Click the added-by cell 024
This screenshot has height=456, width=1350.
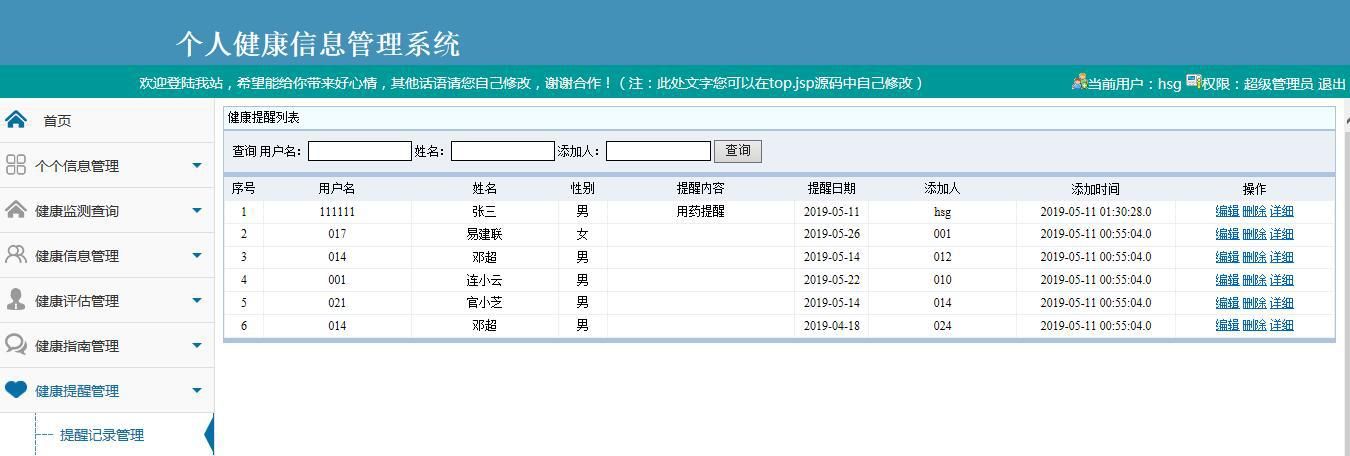pos(942,325)
